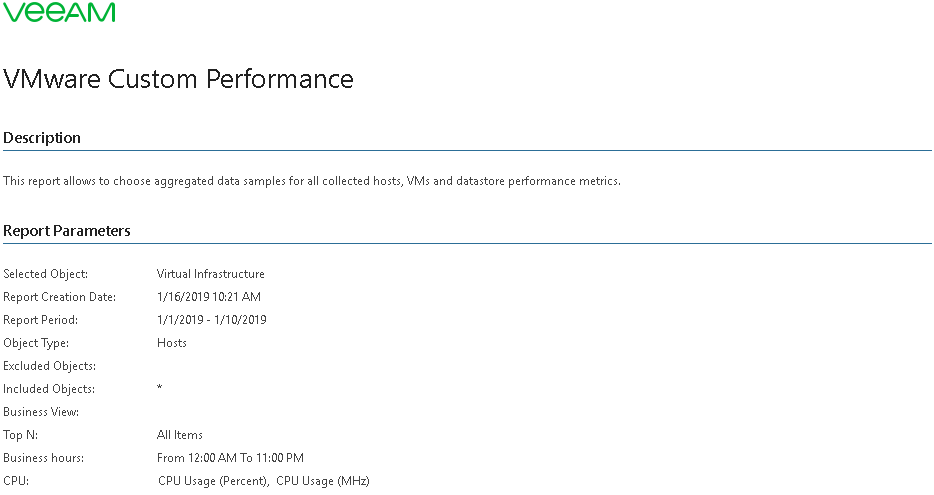
Task: Click the Business View label
Action: [41, 412]
